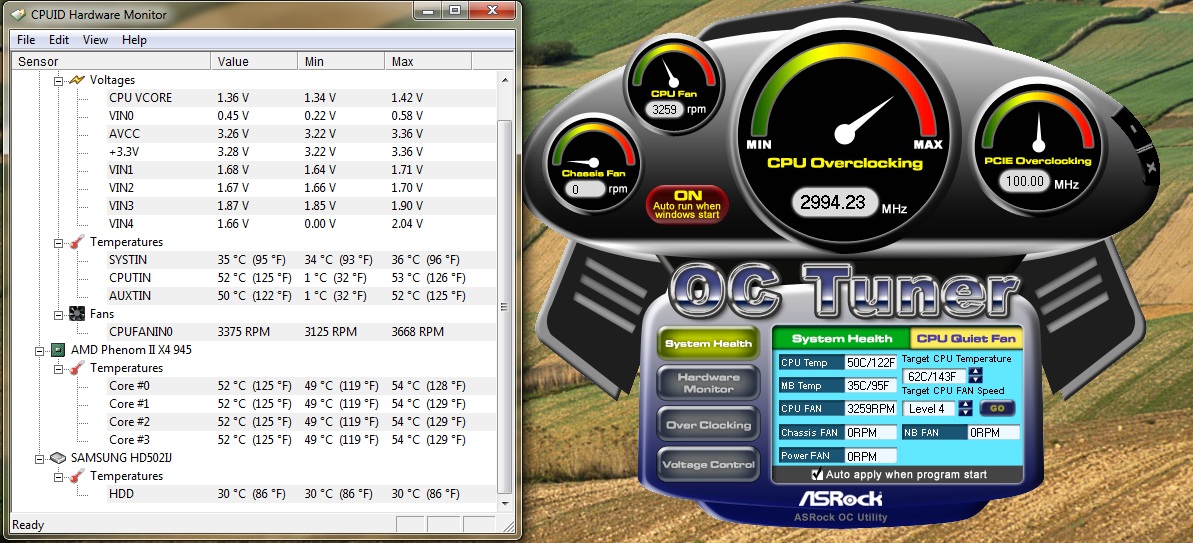This screenshot has width=1193, height=543.
Task: Click the GO button for fan speed
Action: pos(997,408)
